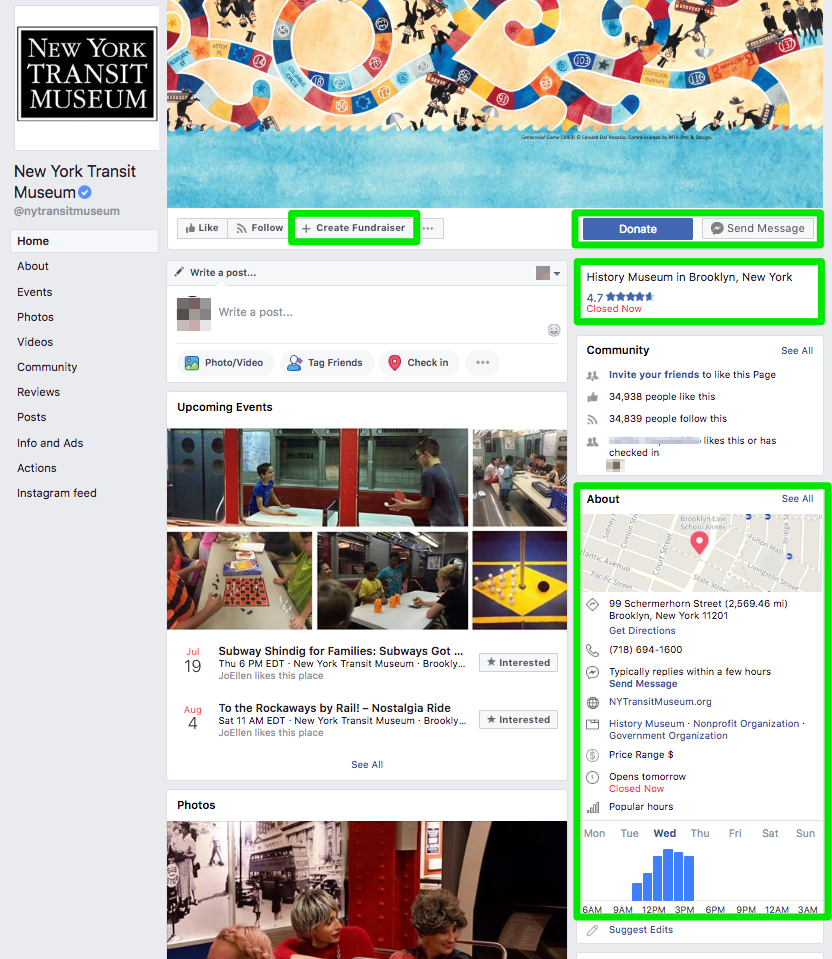
Task: Click See All in the About panel
Action: (x=797, y=498)
